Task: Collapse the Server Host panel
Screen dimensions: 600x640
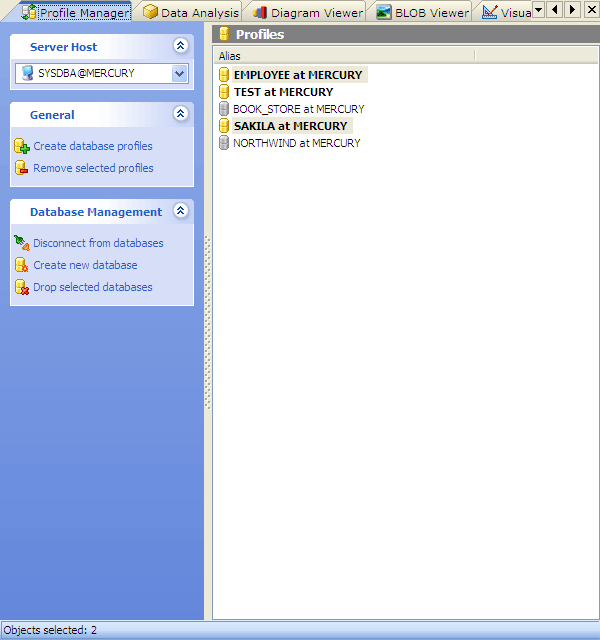Action: [180, 45]
